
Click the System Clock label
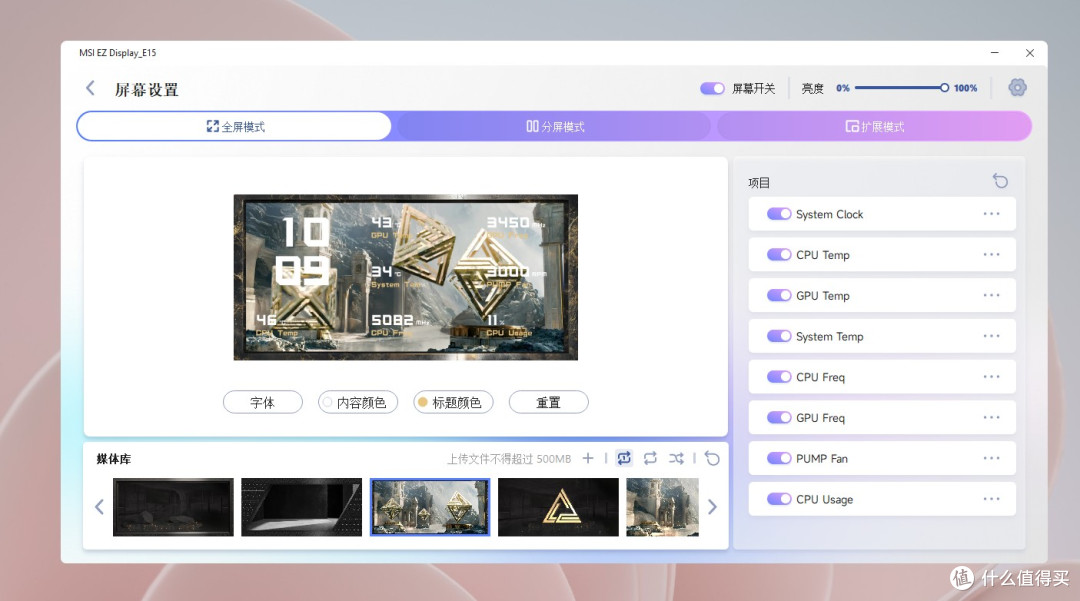click(829, 214)
